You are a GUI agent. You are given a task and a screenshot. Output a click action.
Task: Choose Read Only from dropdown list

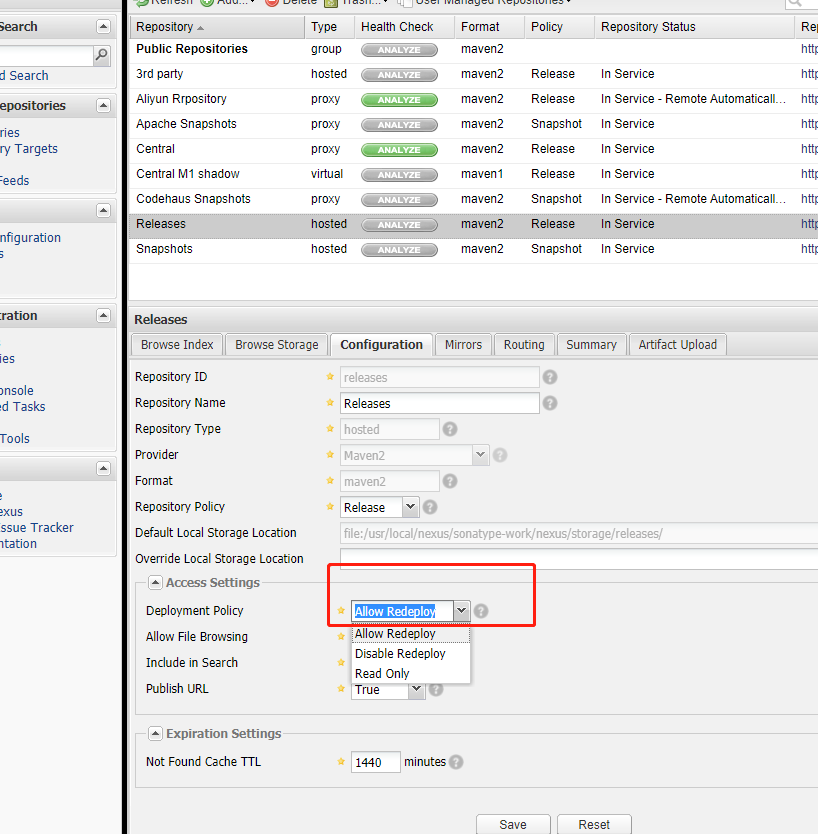click(411, 674)
